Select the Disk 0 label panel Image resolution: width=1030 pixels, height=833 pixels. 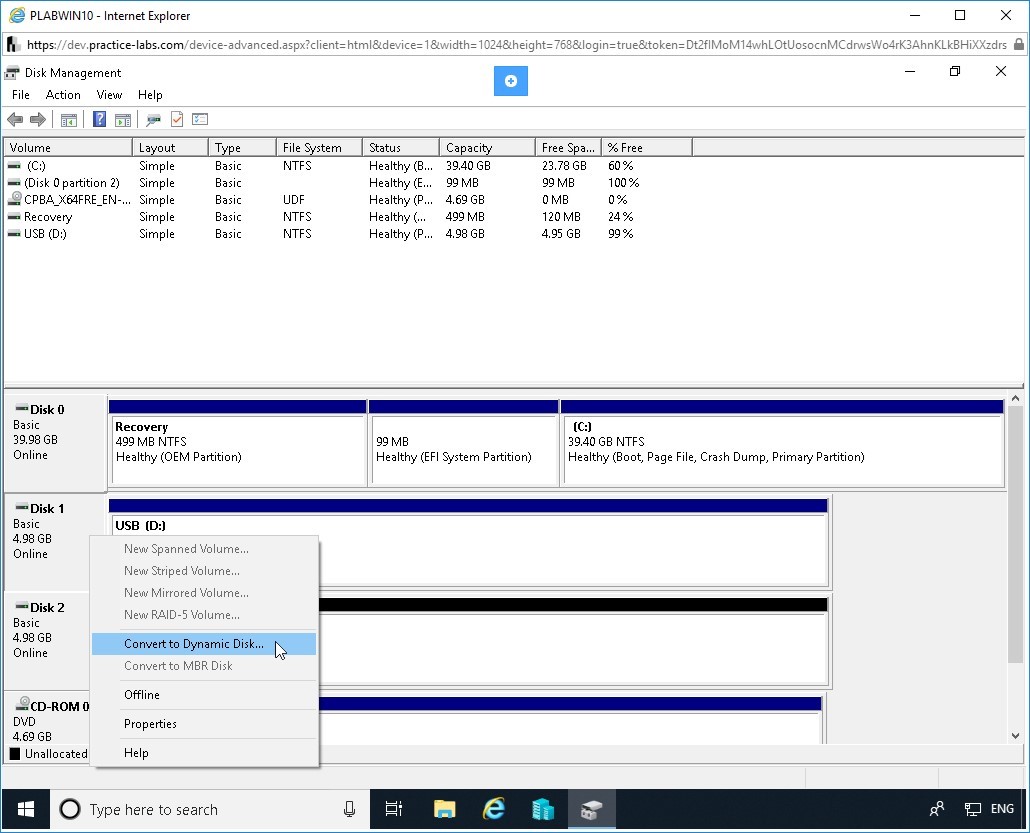click(55, 443)
